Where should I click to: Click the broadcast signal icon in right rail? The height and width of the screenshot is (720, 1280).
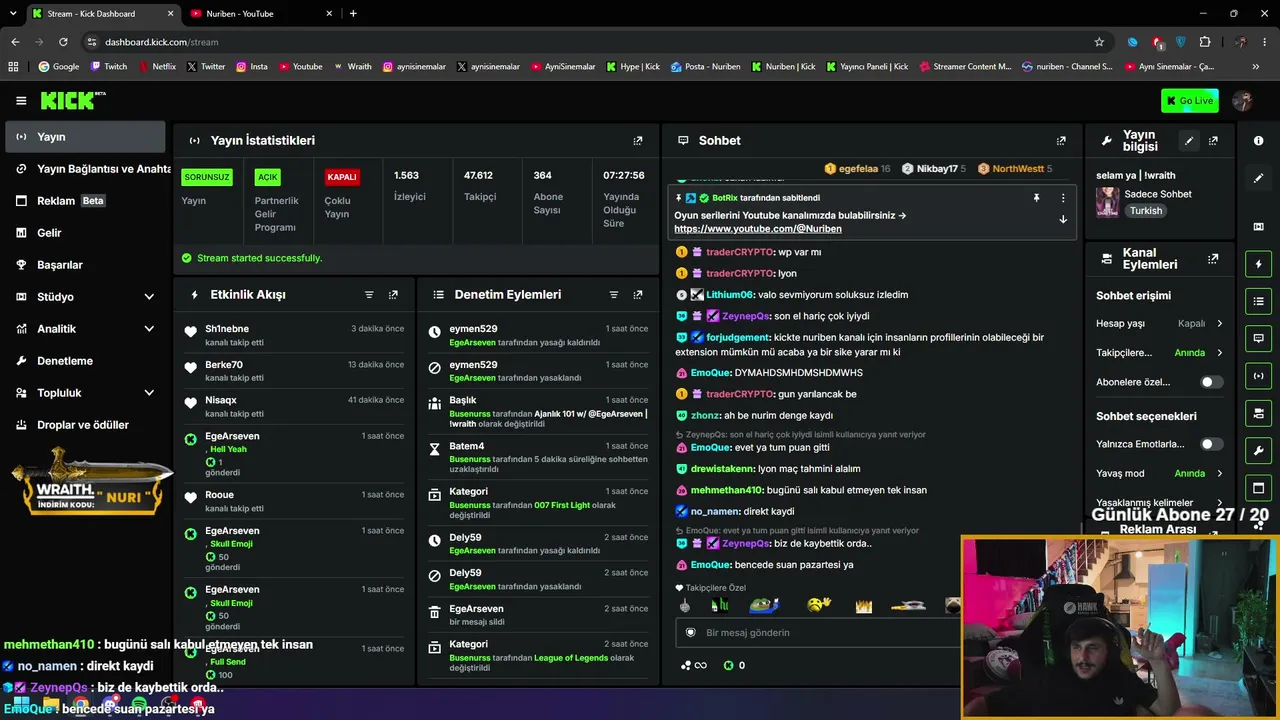point(1258,376)
